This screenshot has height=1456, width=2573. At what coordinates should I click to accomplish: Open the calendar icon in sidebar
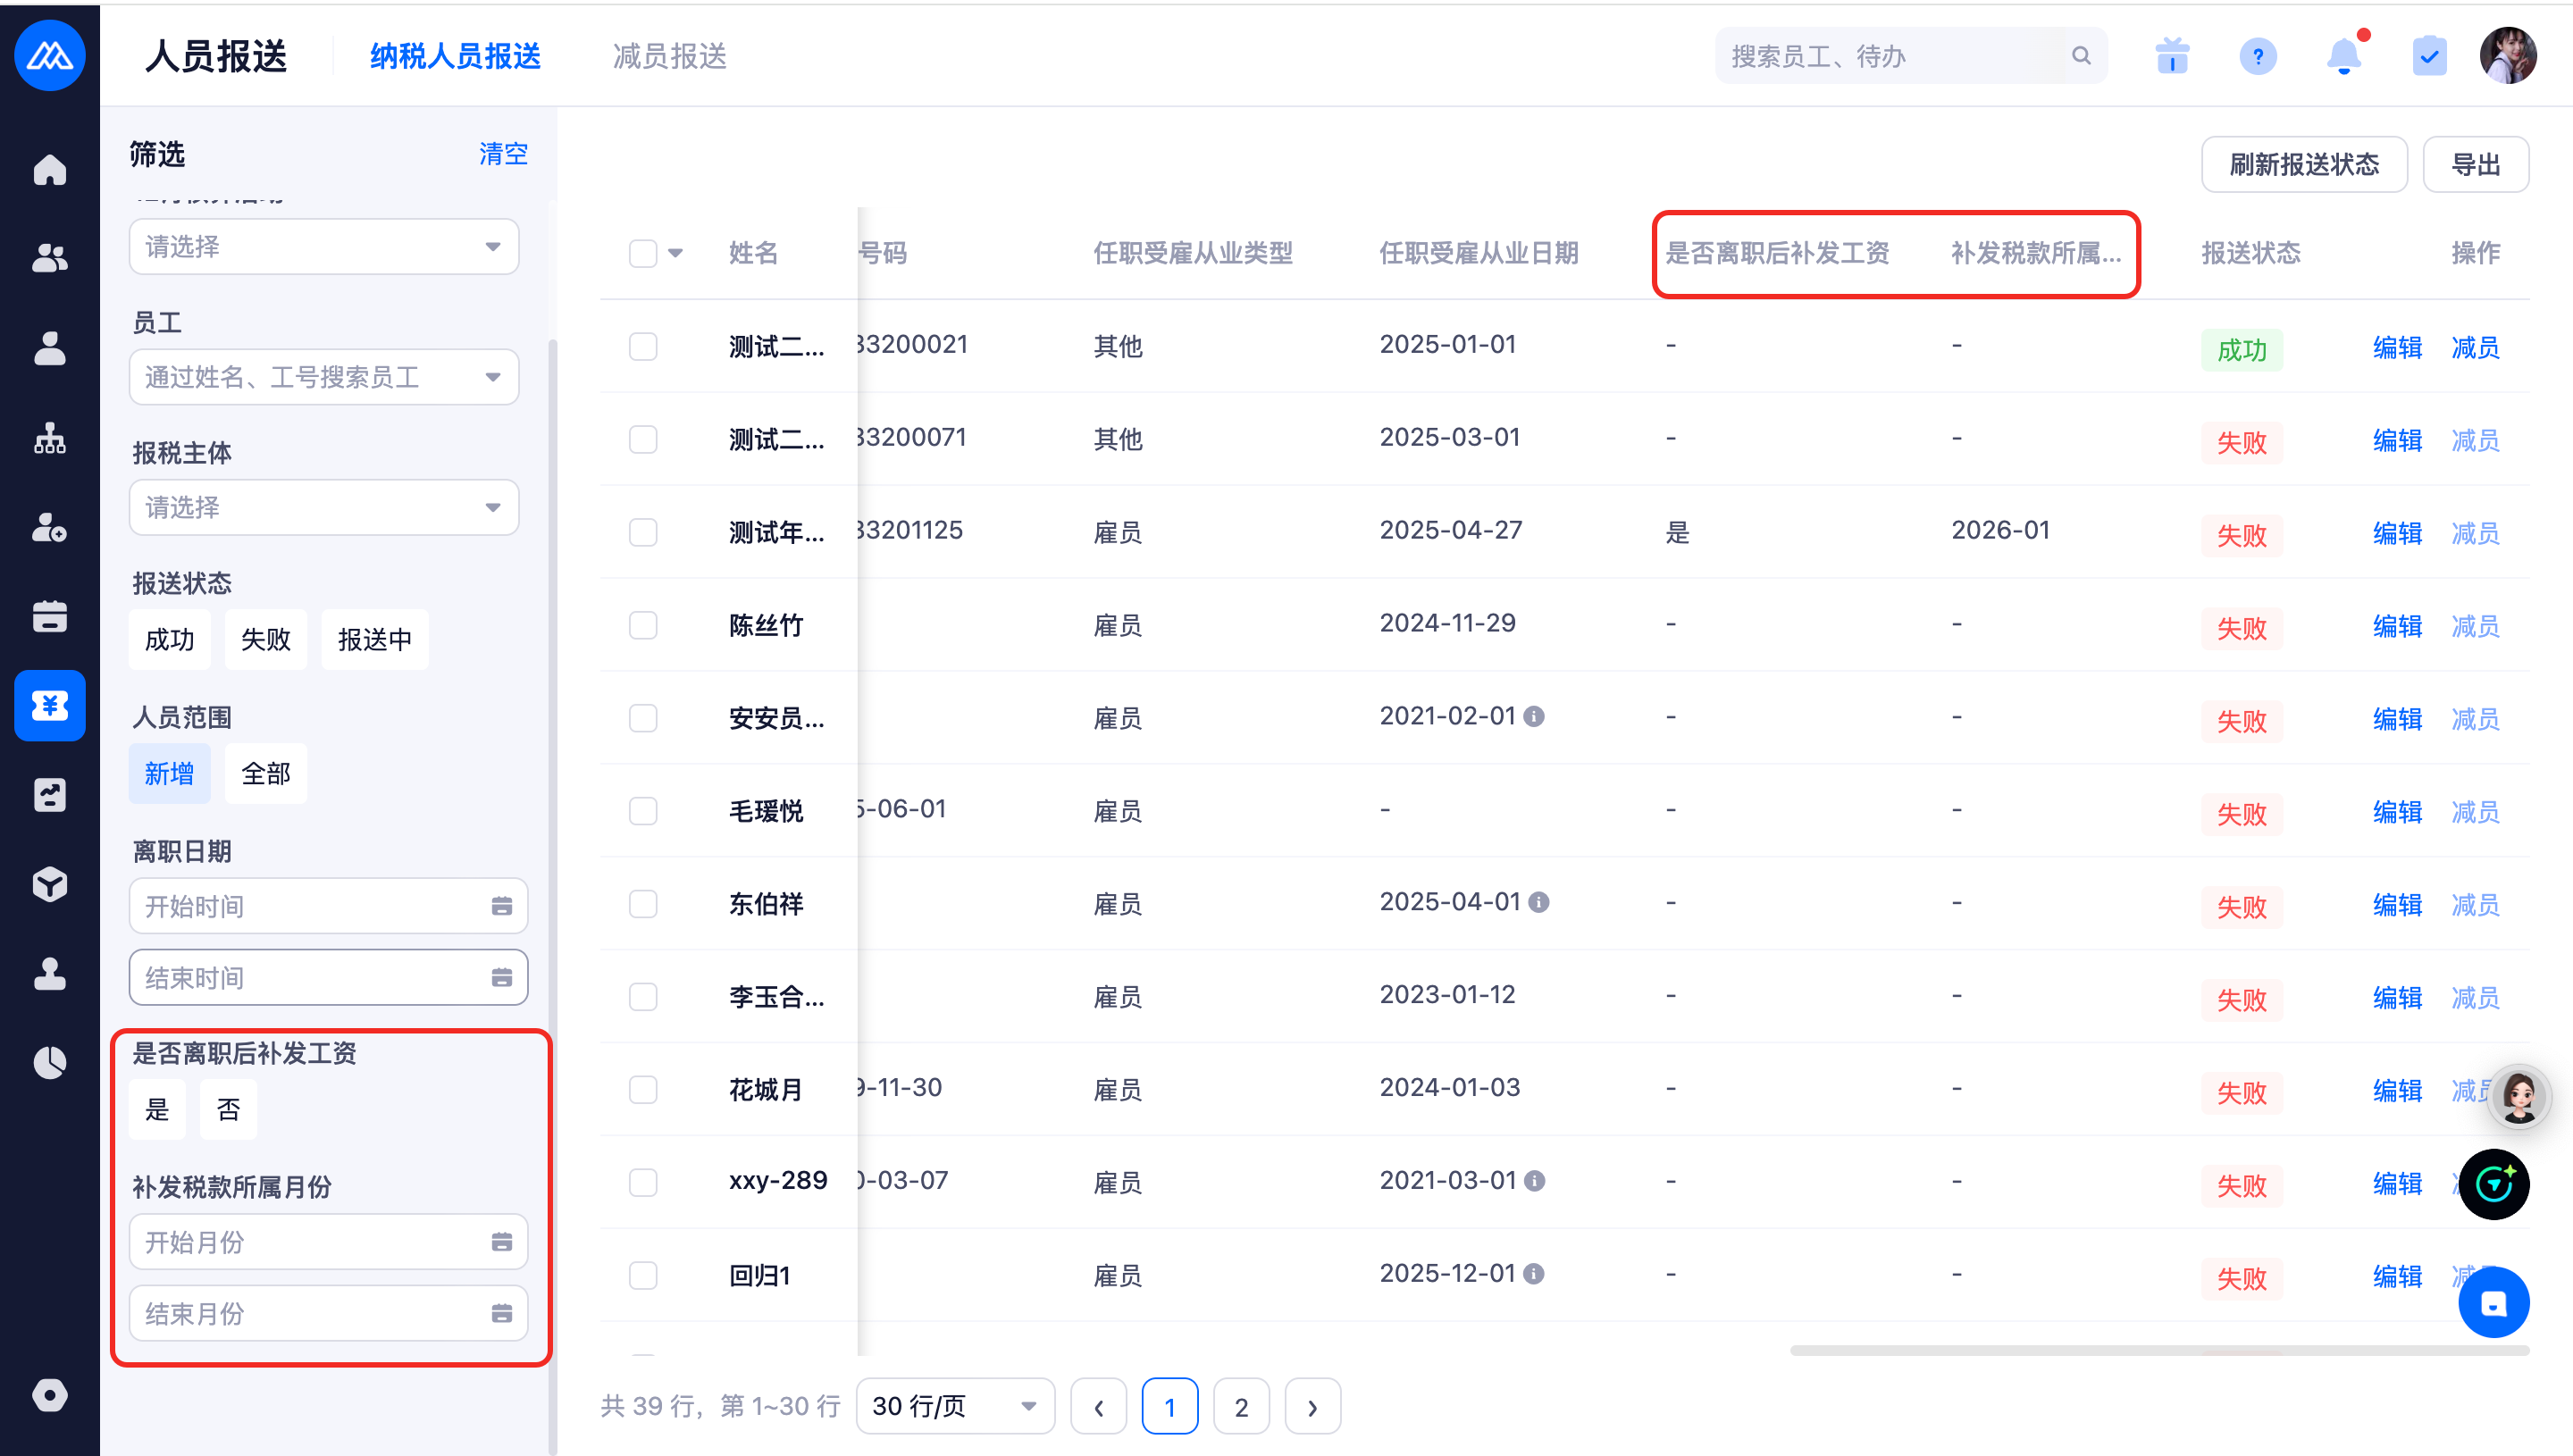pyautogui.click(x=49, y=616)
